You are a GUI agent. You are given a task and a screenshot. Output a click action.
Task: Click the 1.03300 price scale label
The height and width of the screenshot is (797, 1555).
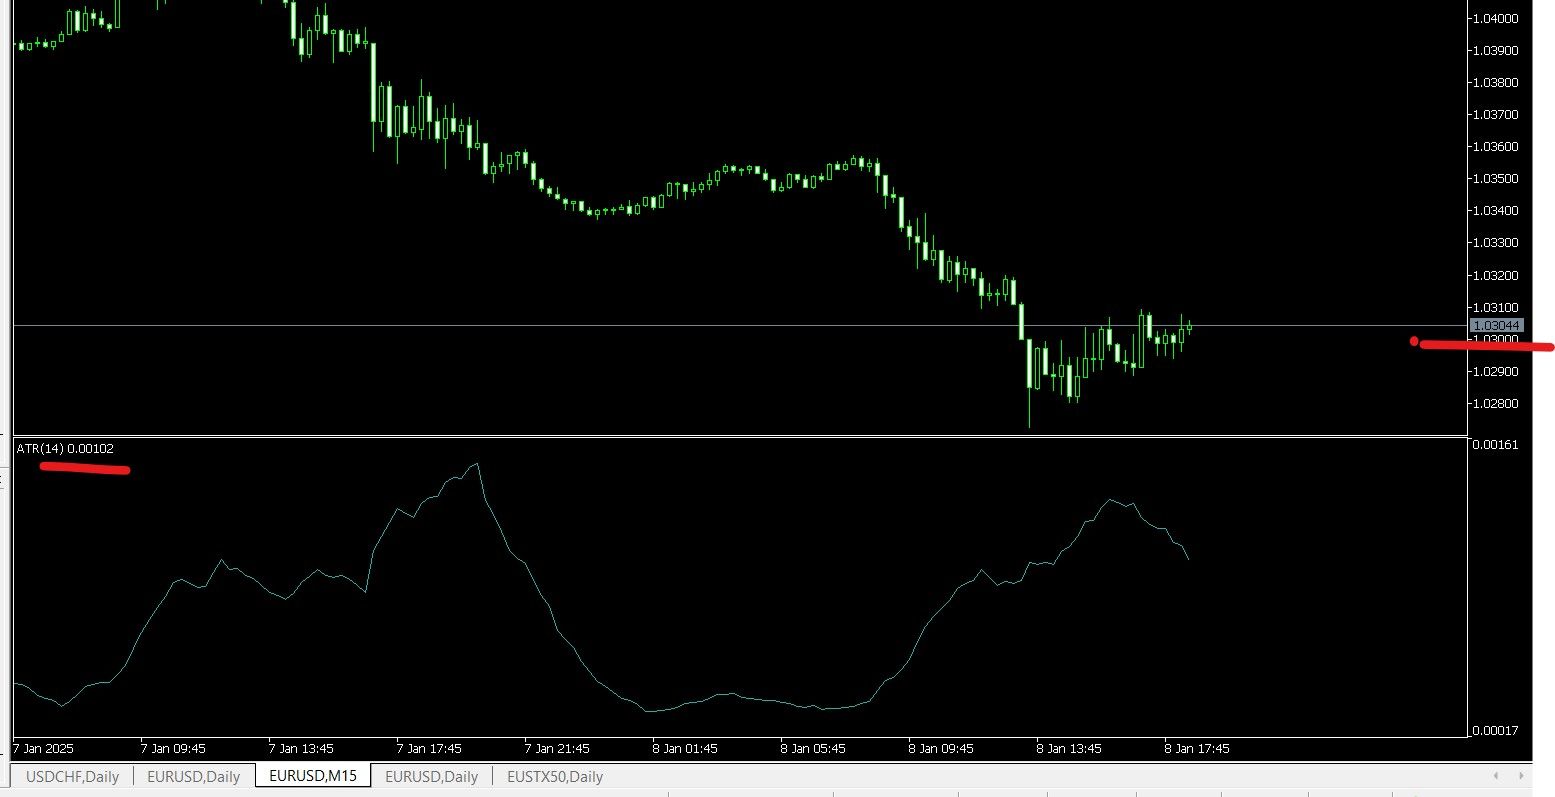(x=1497, y=242)
